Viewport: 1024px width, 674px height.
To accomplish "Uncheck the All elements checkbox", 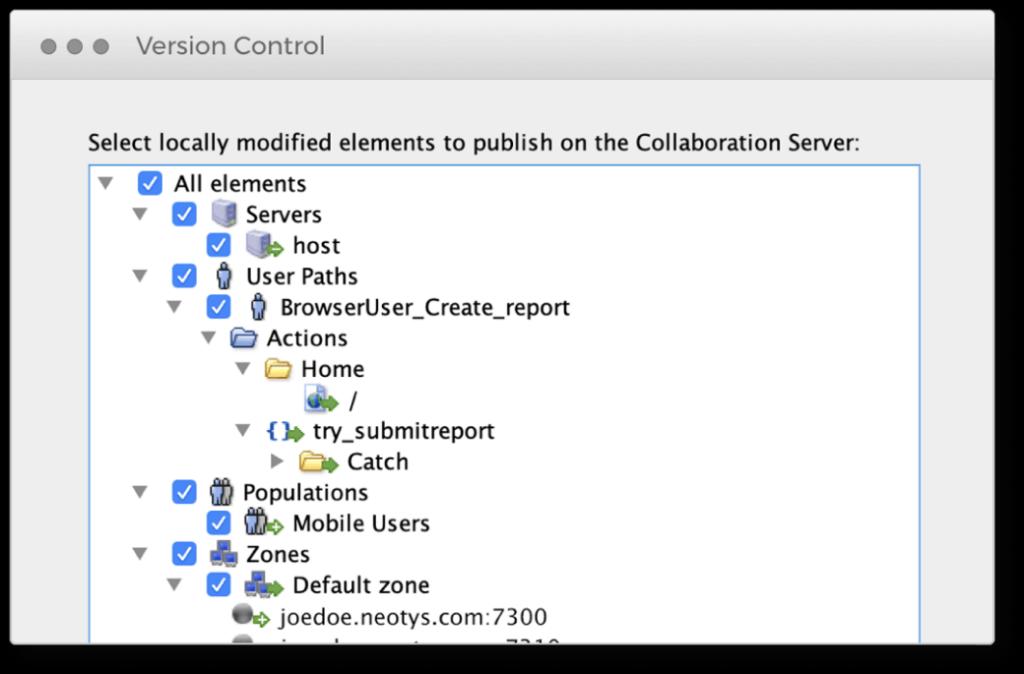I will (150, 183).
